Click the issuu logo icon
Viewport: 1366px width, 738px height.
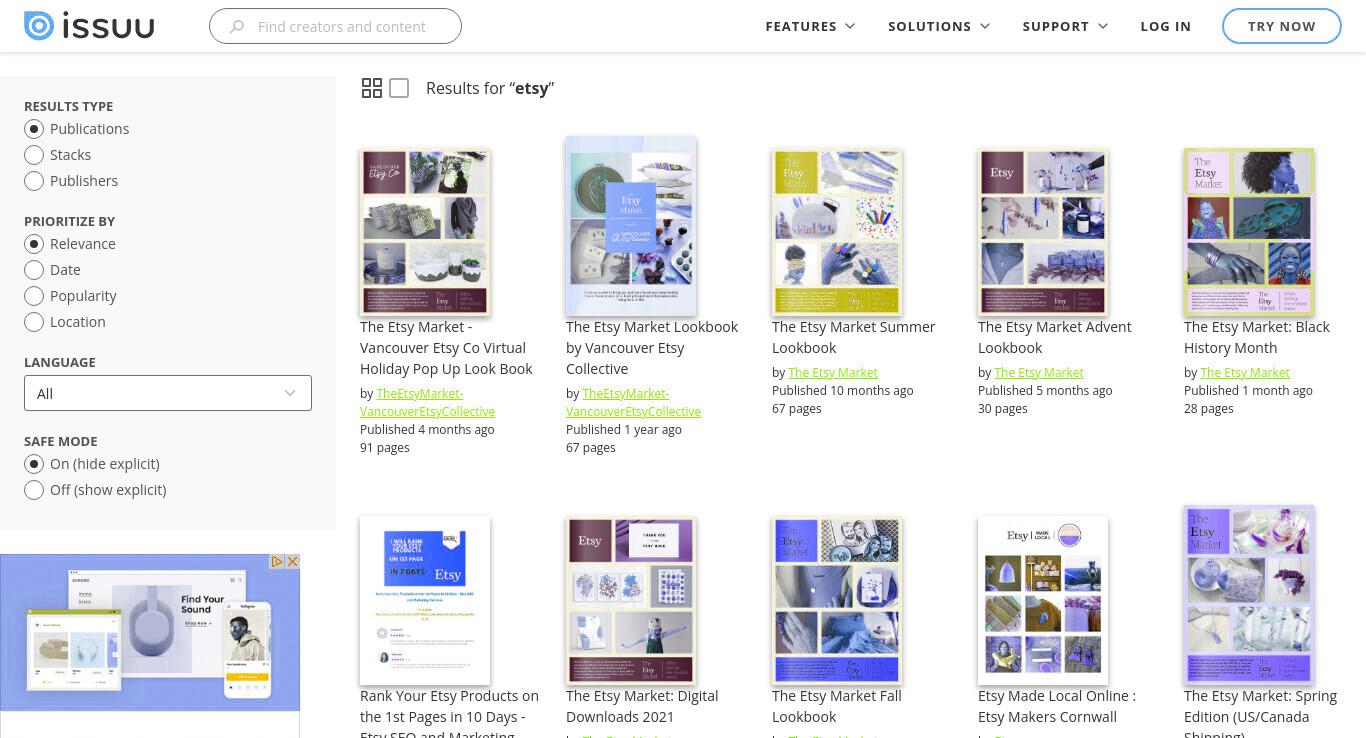39,26
